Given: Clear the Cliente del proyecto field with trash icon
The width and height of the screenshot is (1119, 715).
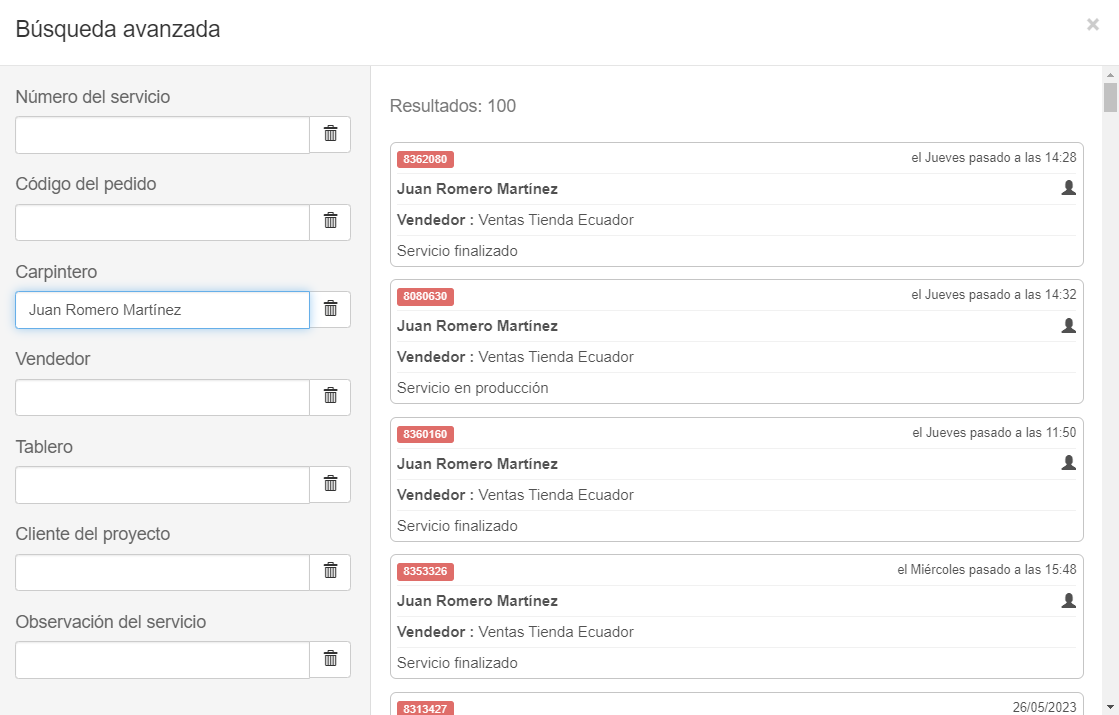Looking at the screenshot, I should (x=330, y=572).
